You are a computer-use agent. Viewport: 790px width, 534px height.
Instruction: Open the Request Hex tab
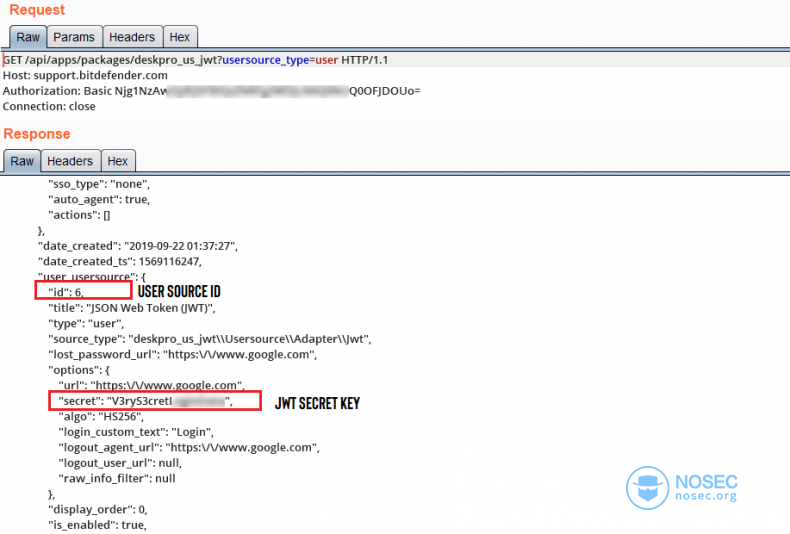pyautogui.click(x=180, y=37)
